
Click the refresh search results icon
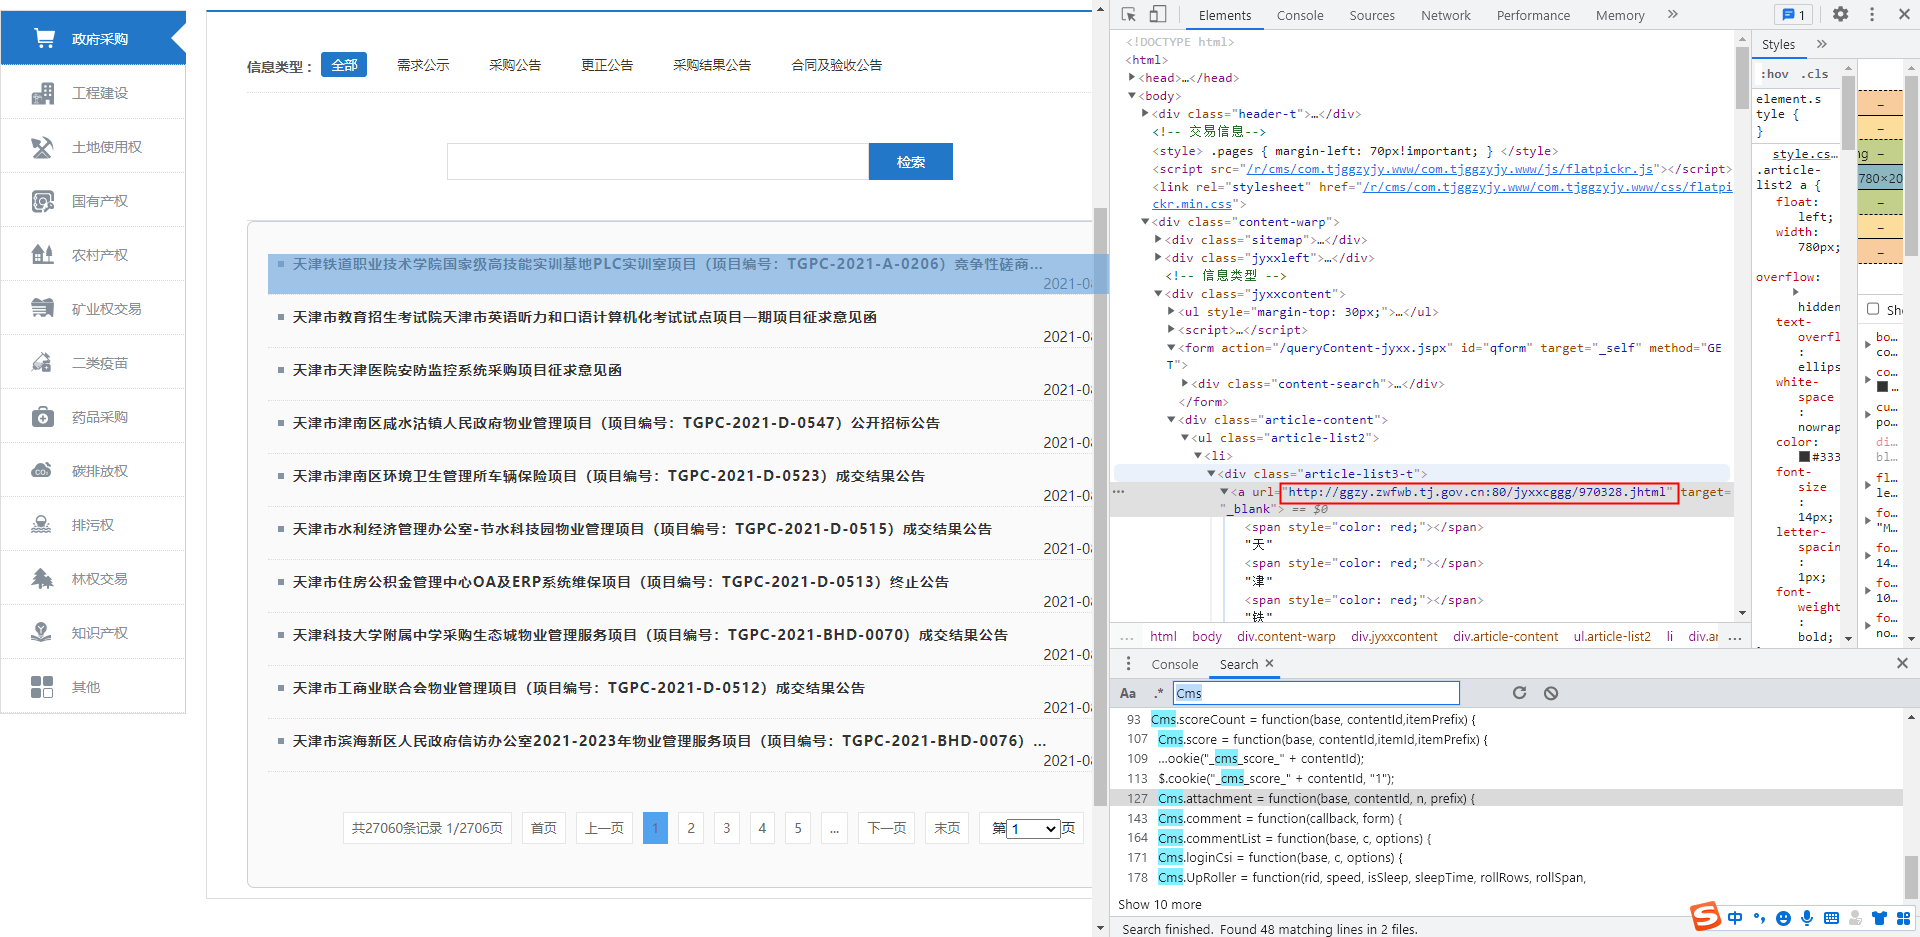[x=1519, y=693]
